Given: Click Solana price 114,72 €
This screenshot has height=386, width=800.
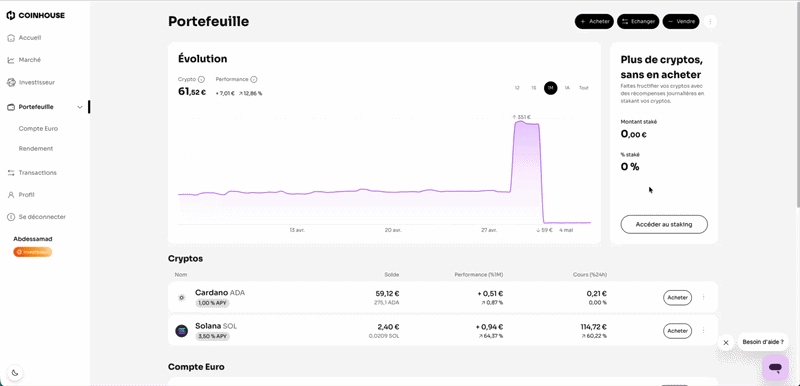Looking at the screenshot, I should tap(592, 327).
